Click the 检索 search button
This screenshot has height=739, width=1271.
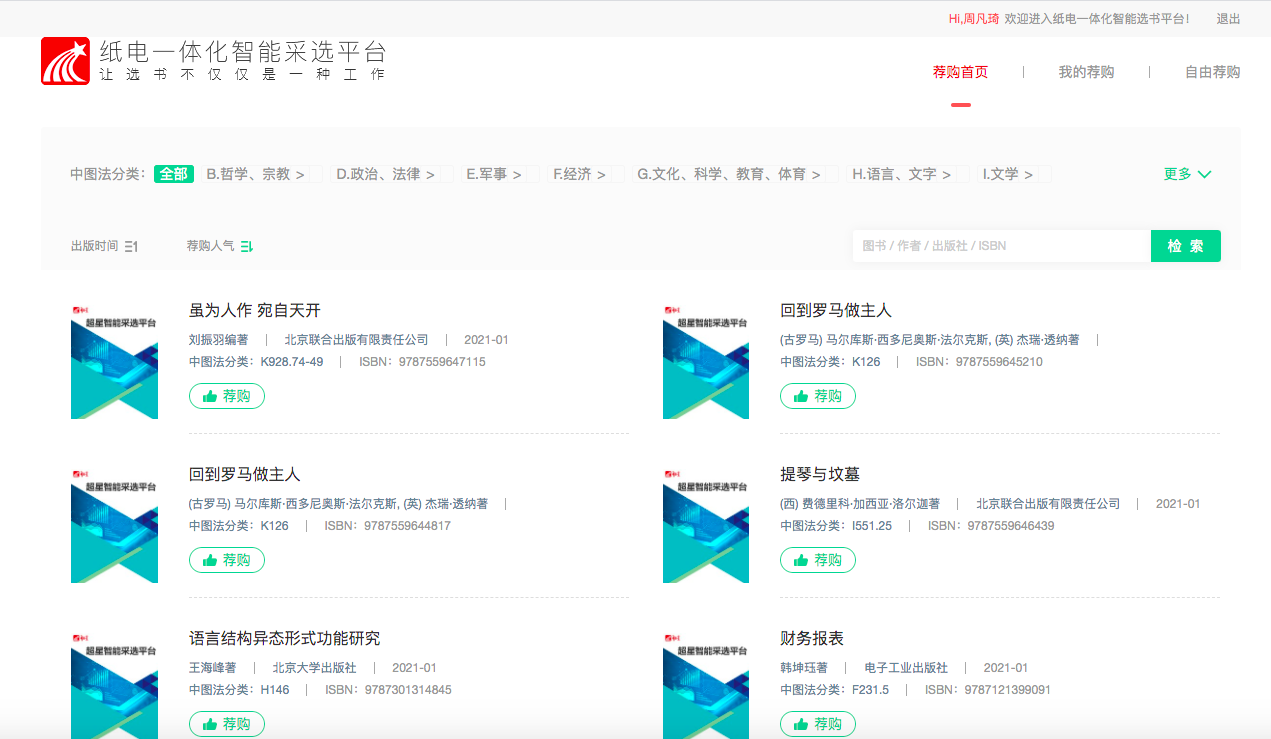click(1185, 246)
